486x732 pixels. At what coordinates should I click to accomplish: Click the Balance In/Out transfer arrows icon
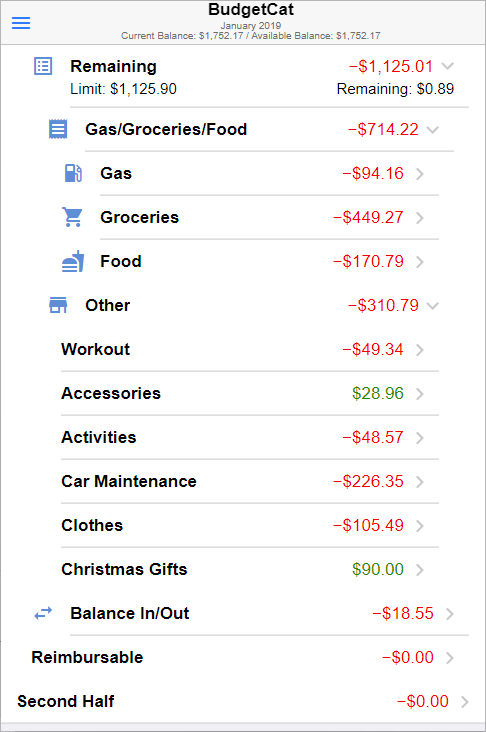click(43, 613)
